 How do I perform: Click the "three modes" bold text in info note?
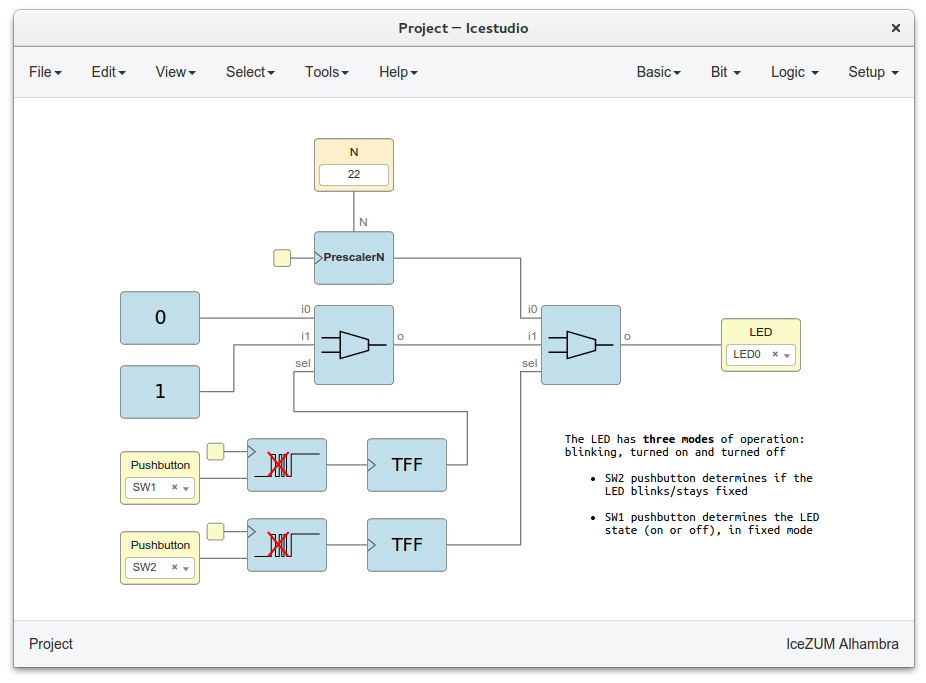(678, 439)
